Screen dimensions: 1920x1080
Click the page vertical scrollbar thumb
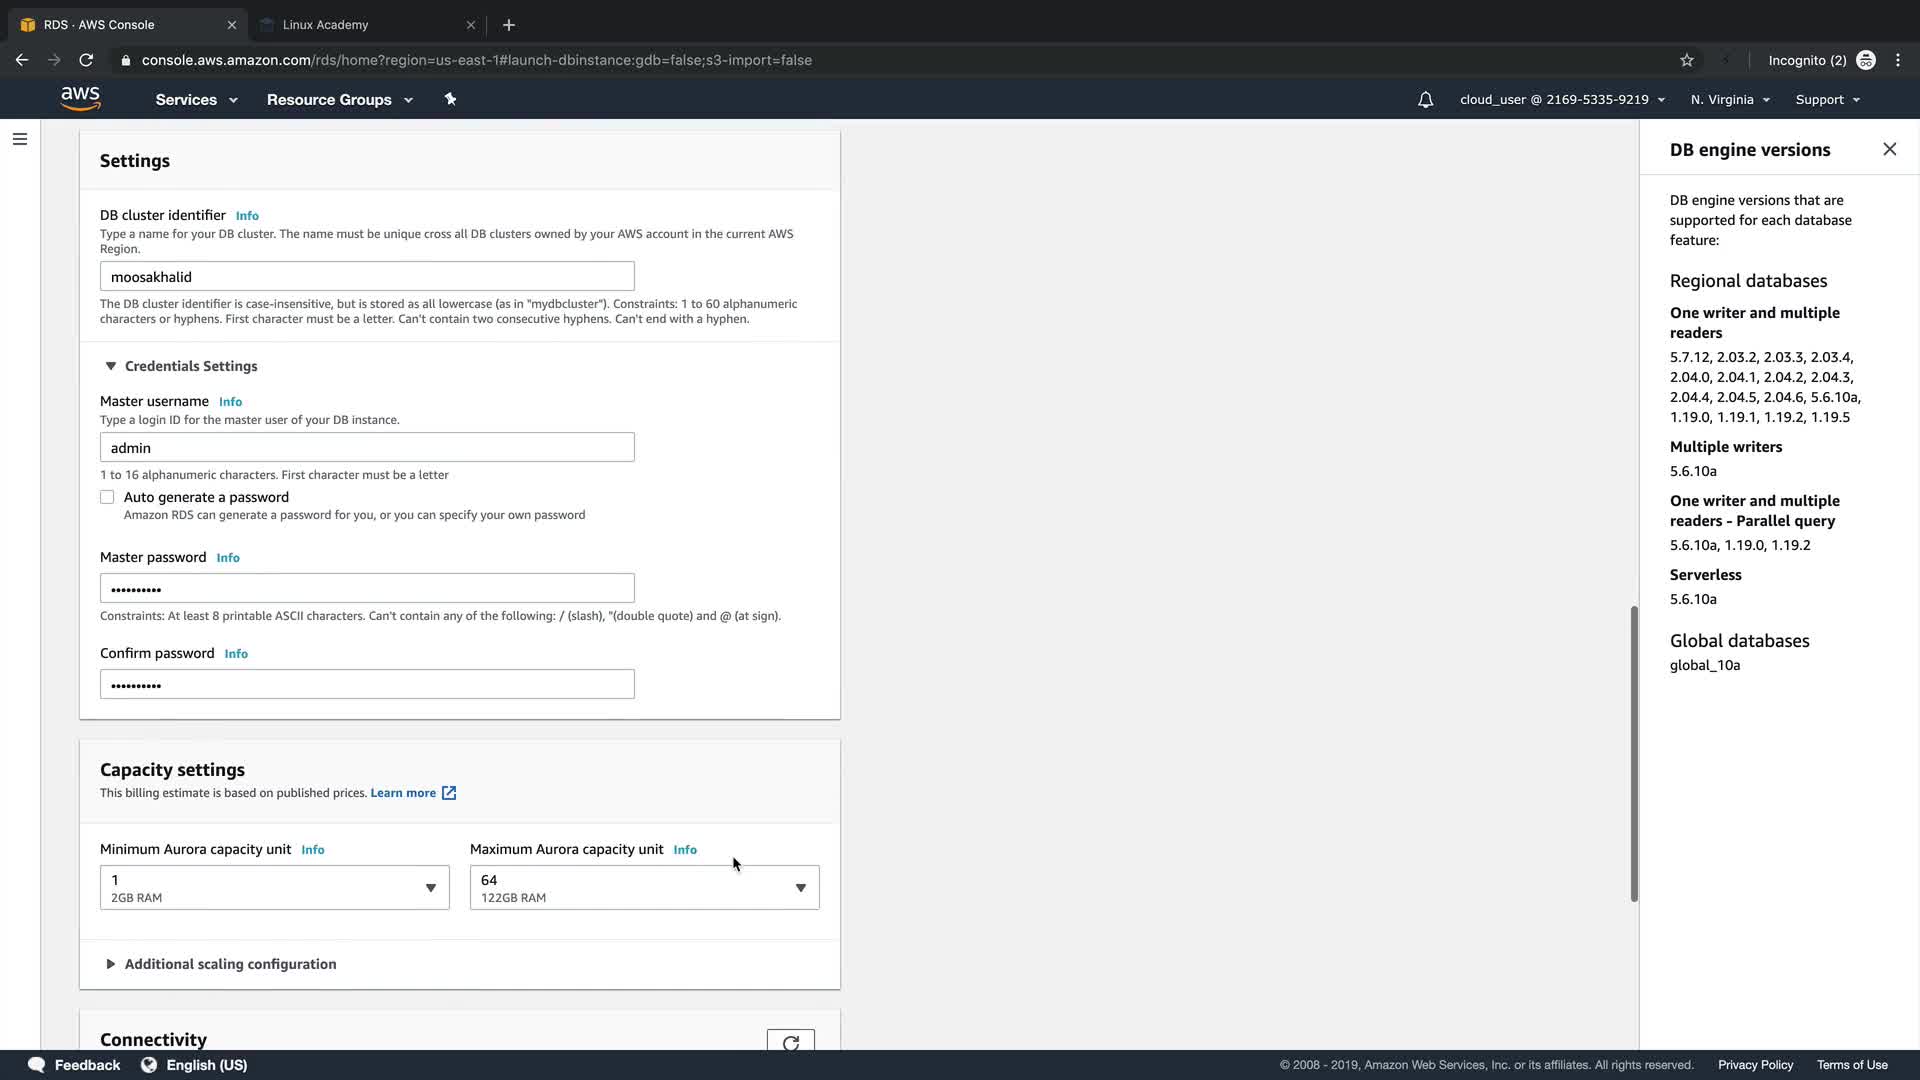[1634, 752]
